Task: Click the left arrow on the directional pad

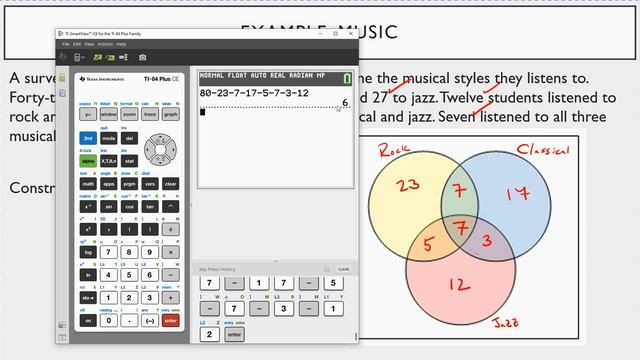Action: 149,150
